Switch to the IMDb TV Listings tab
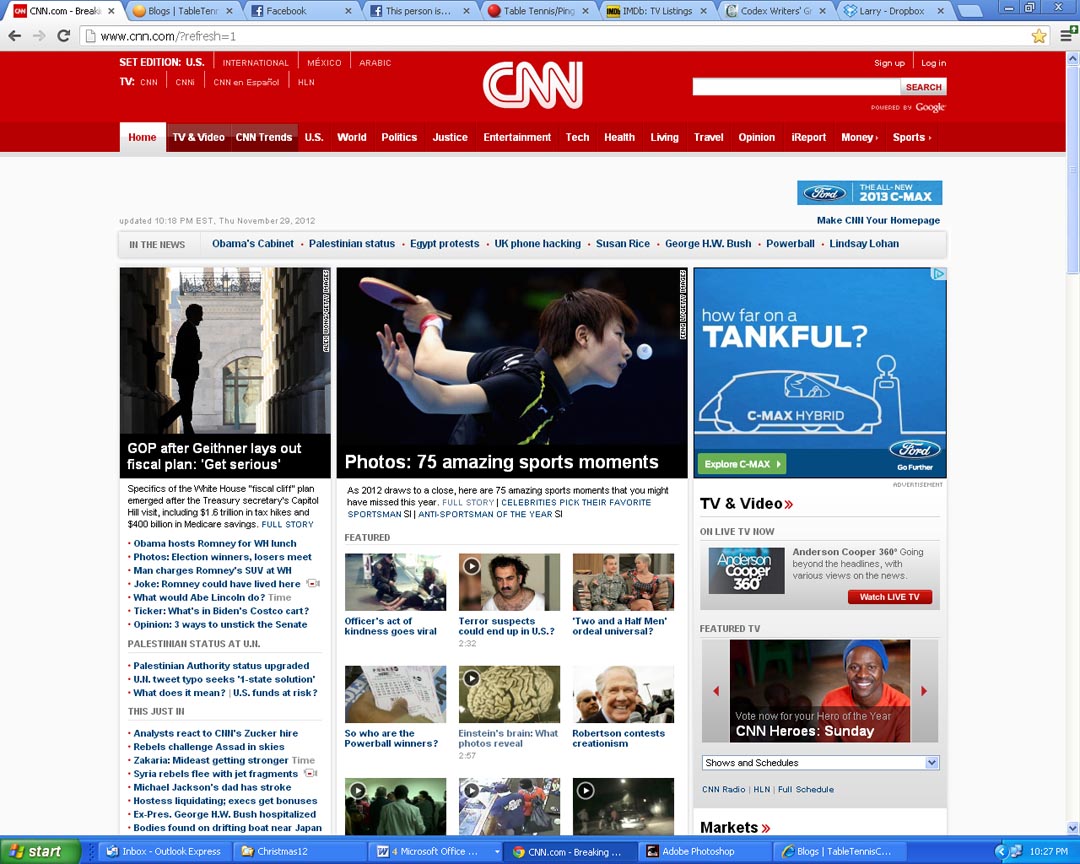 656,11
